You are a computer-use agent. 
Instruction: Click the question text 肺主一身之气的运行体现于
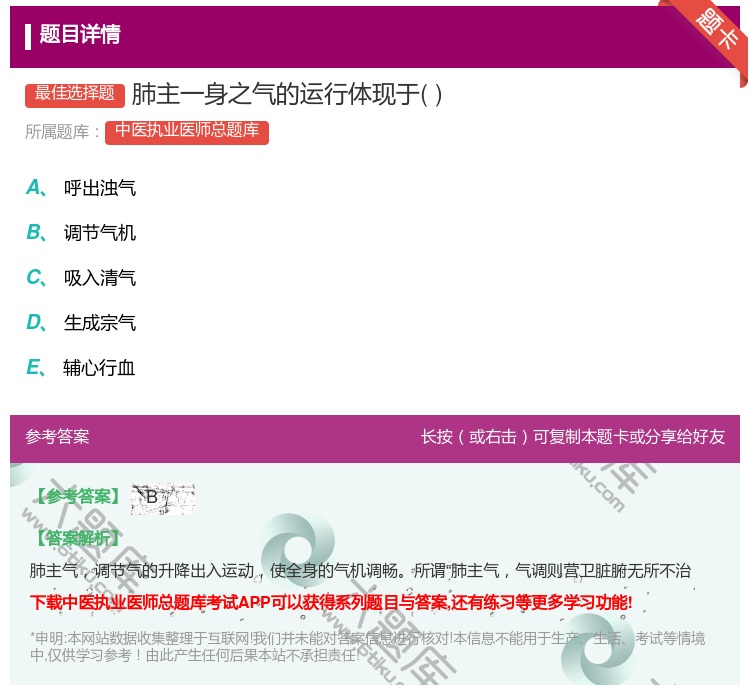point(287,94)
